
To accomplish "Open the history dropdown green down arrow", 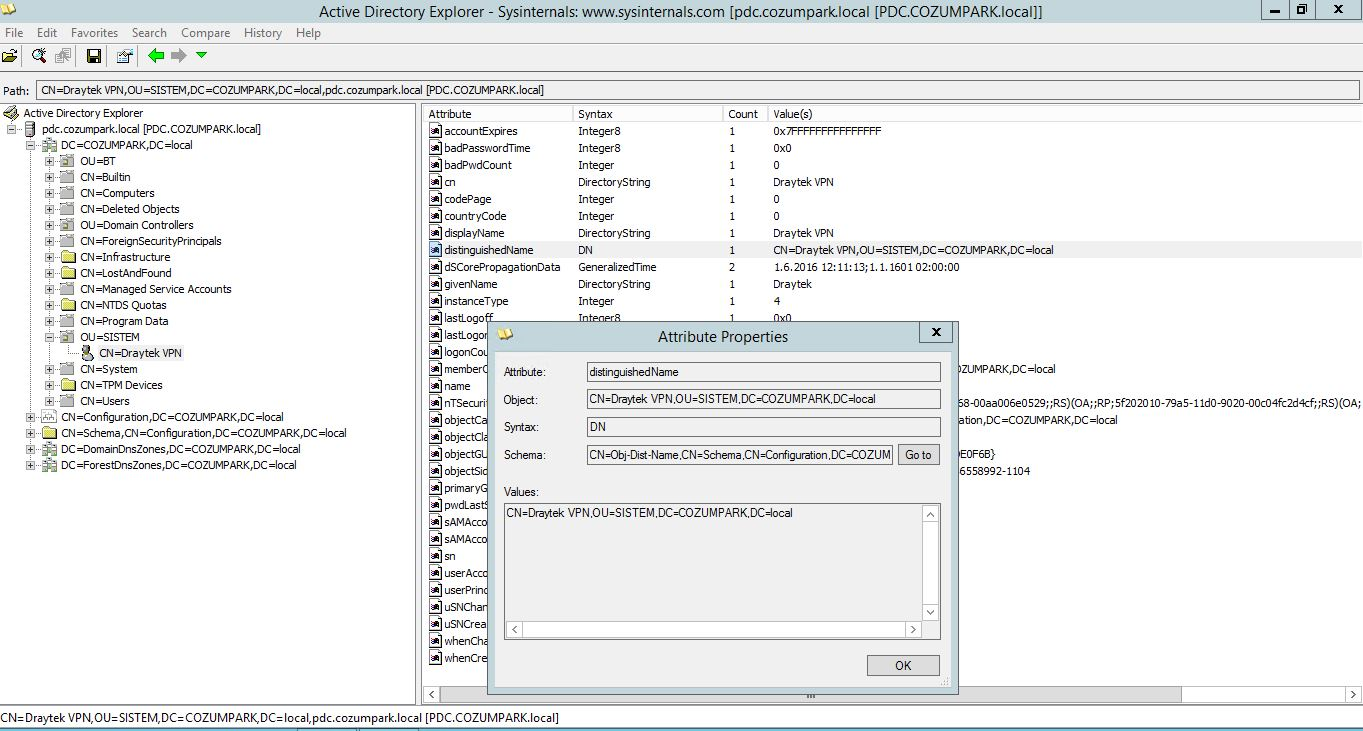I will click(201, 56).
